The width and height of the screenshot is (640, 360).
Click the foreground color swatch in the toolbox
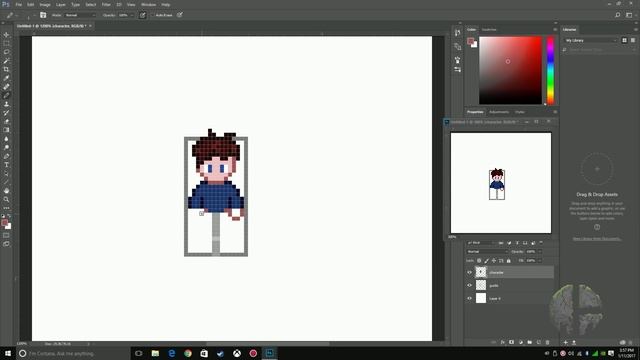(4, 223)
